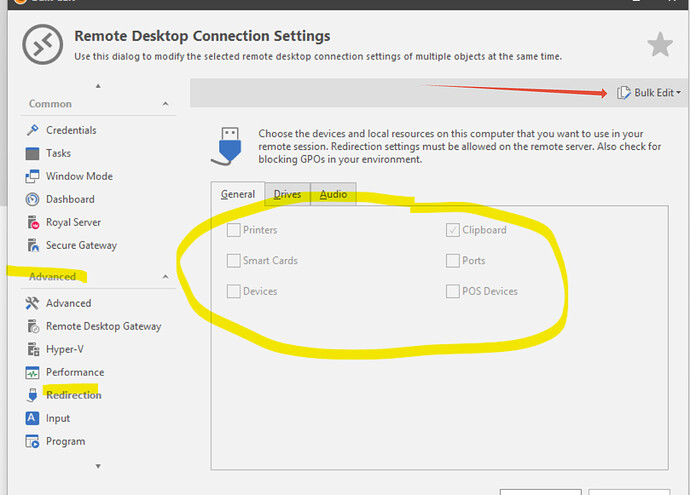Screen dimensions: 690x495
Task: Enable POS Devices redirection checkbox
Action: coord(453,292)
